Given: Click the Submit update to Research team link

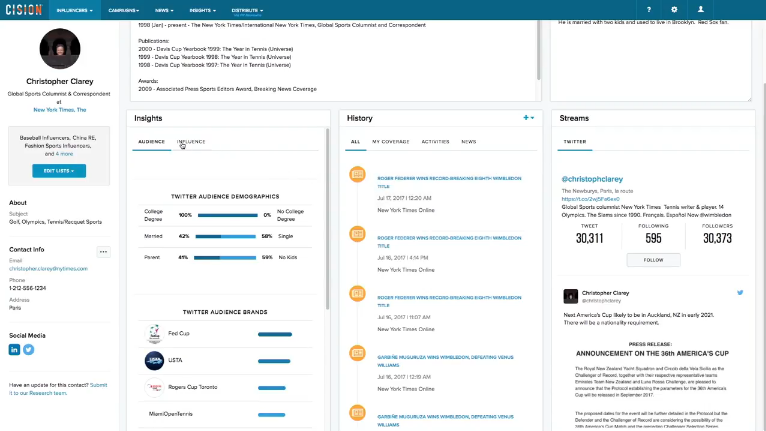Looking at the screenshot, I should [58, 389].
